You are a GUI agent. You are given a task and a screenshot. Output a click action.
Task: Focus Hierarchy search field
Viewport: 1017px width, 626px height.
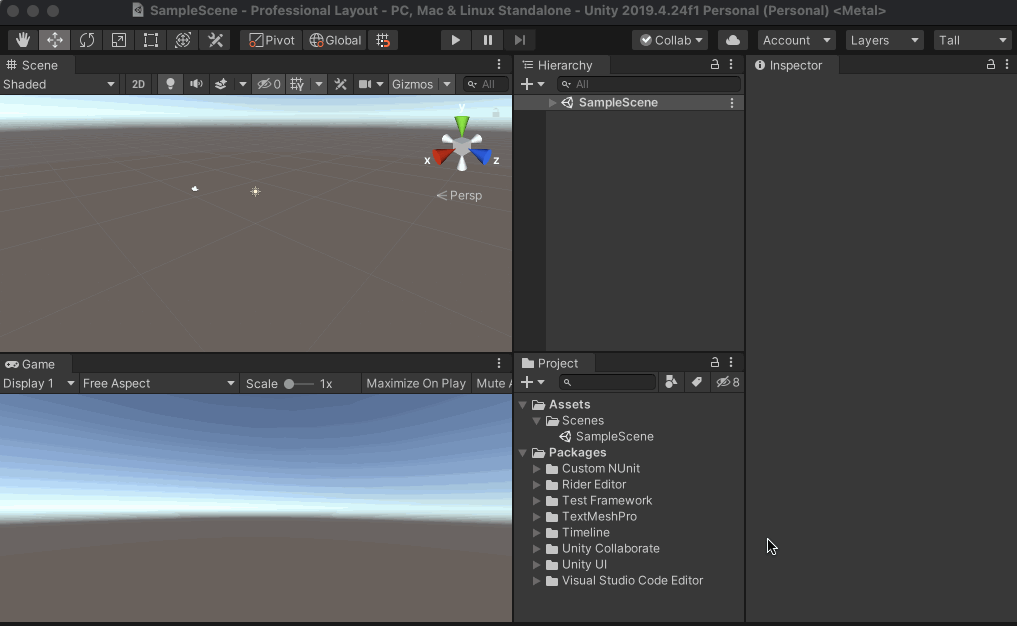(x=649, y=84)
